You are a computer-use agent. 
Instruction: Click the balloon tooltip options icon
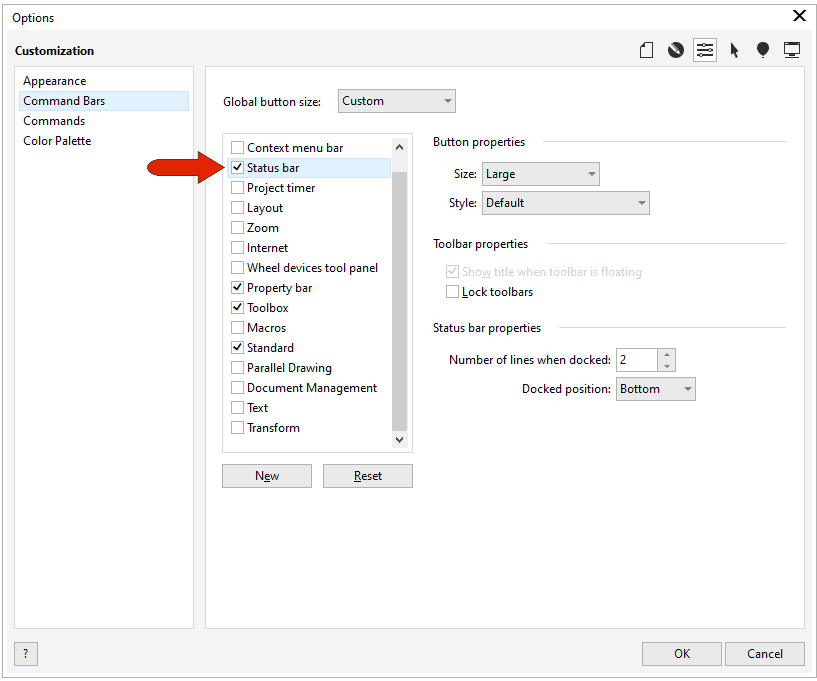point(763,49)
